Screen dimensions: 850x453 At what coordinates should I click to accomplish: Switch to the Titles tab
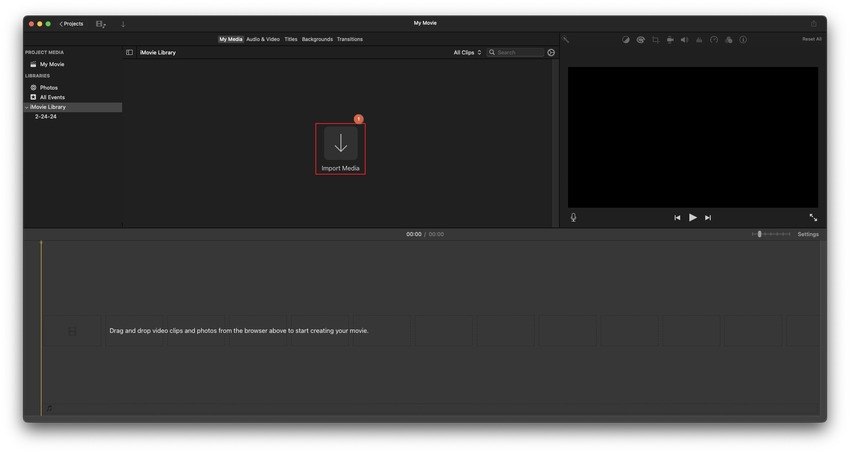point(290,39)
